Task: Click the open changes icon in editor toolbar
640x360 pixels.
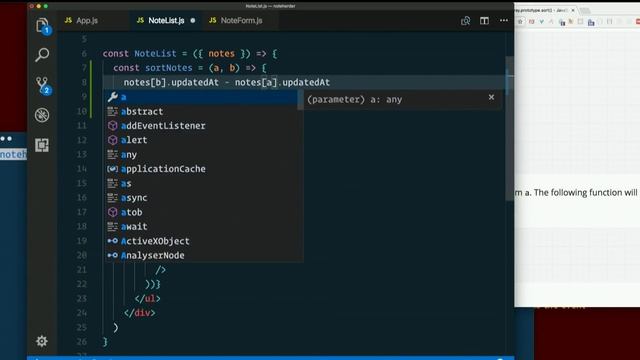Action: click(x=465, y=20)
